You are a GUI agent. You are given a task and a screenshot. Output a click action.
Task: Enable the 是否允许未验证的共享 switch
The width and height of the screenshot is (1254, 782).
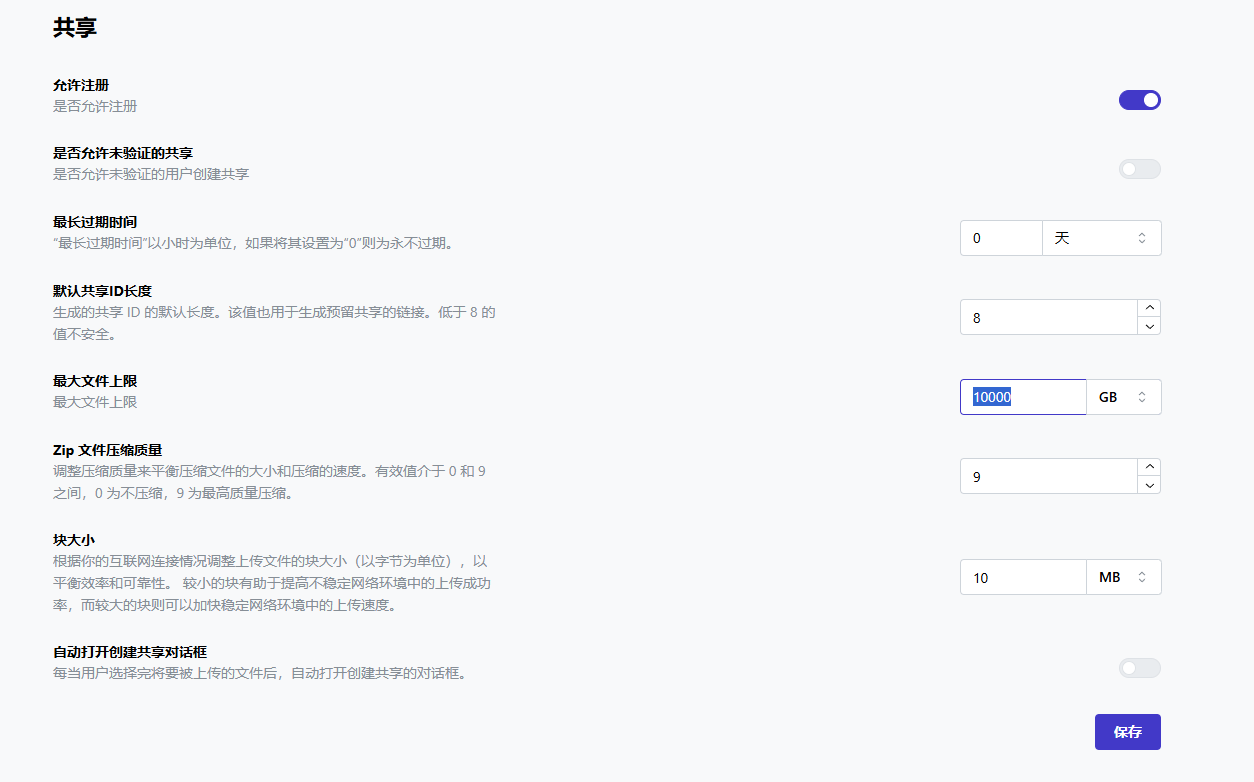(1139, 169)
